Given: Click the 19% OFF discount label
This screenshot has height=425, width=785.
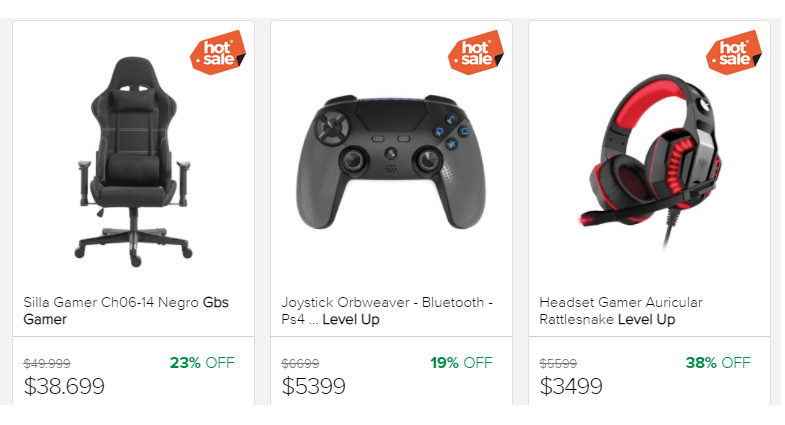Looking at the screenshot, I should [461, 363].
